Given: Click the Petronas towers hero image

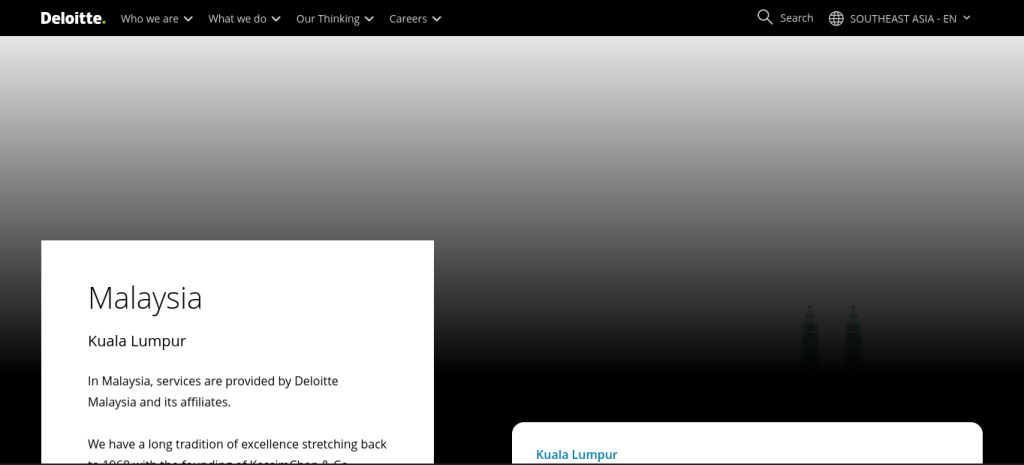Looking at the screenshot, I should (832, 340).
